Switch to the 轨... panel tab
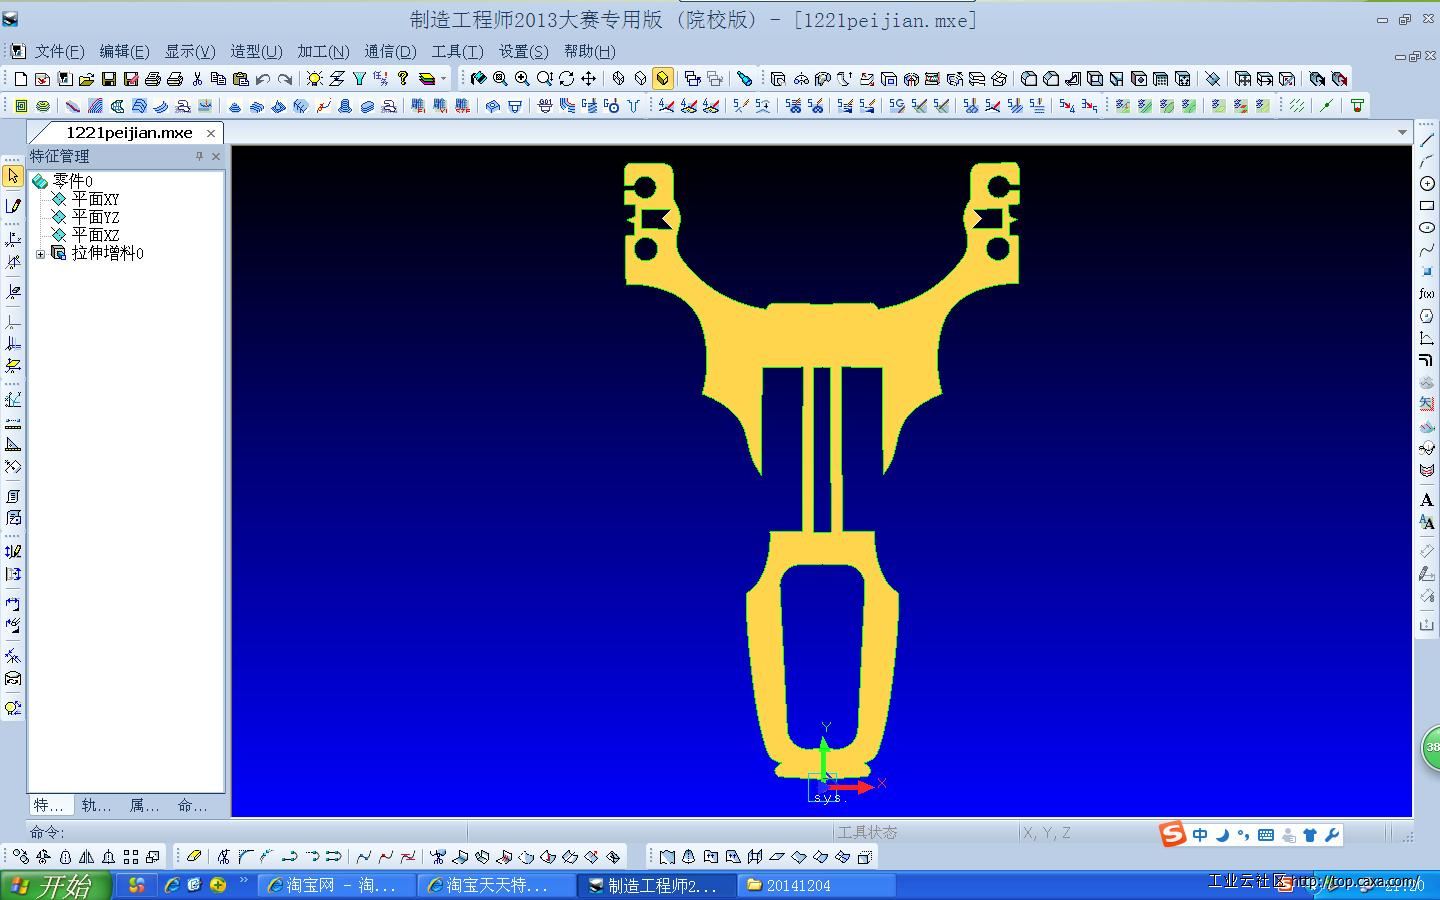This screenshot has height=900, width=1440. click(x=96, y=805)
